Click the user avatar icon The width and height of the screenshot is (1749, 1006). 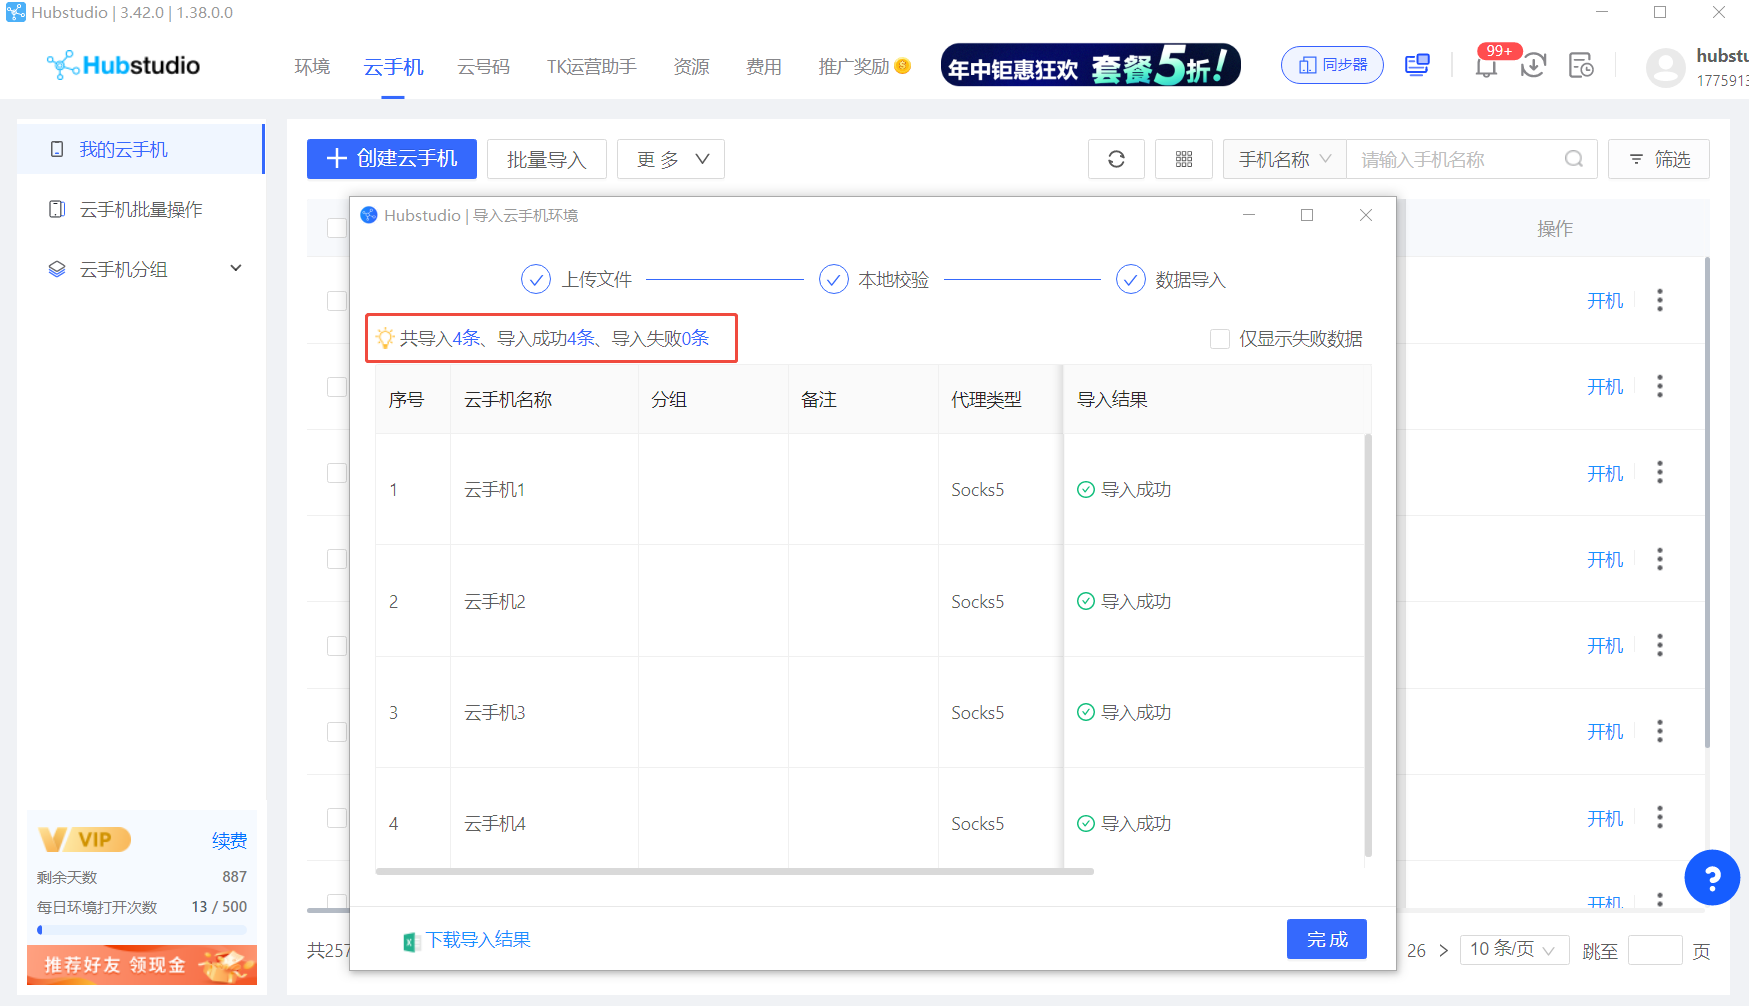tap(1666, 68)
